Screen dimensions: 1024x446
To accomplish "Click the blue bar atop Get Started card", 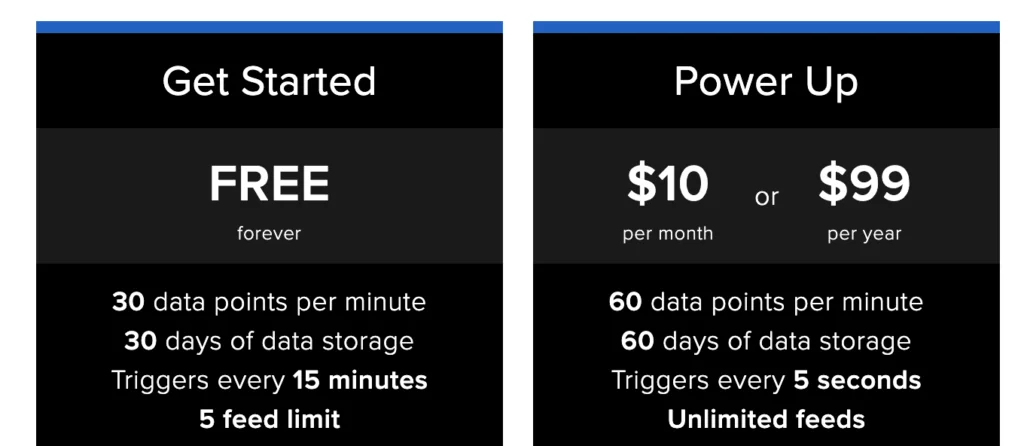I will click(x=269, y=27).
